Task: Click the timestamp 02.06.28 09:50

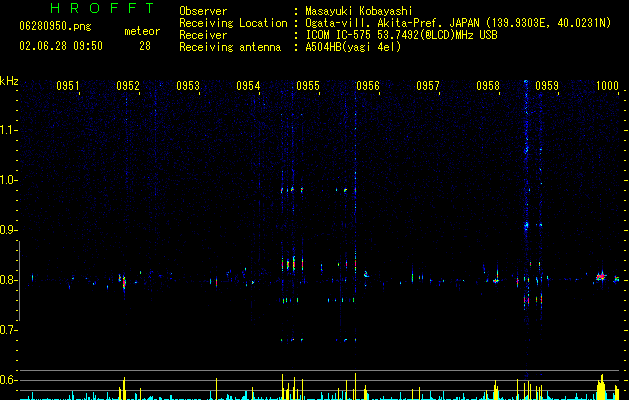Action: [x=61, y=46]
